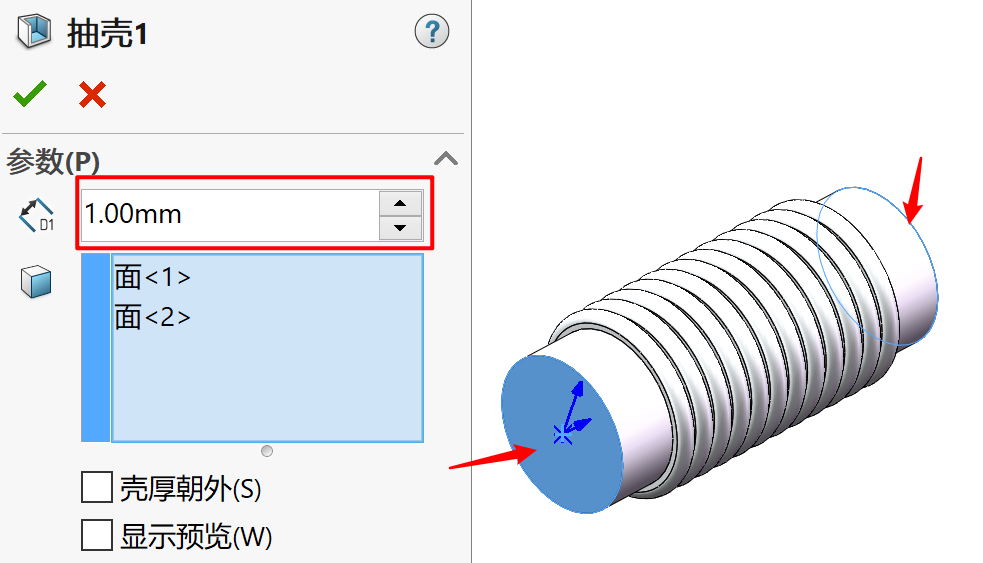The image size is (983, 563).
Task: Select 面<2> in the face list
Action: click(x=152, y=317)
